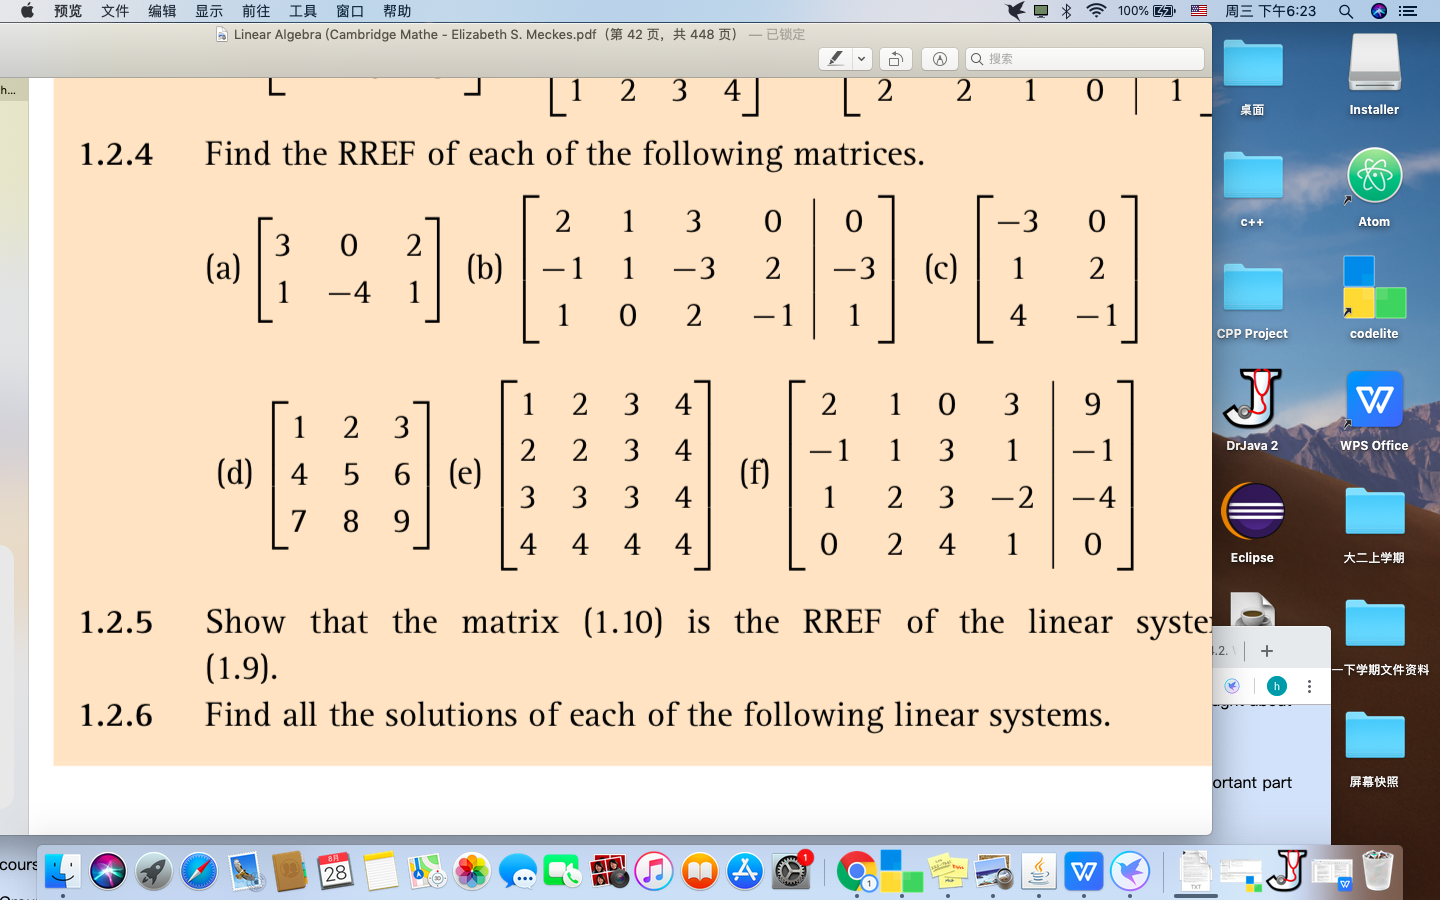
Task: Open the Eclipse desktop icon
Action: (x=1252, y=522)
